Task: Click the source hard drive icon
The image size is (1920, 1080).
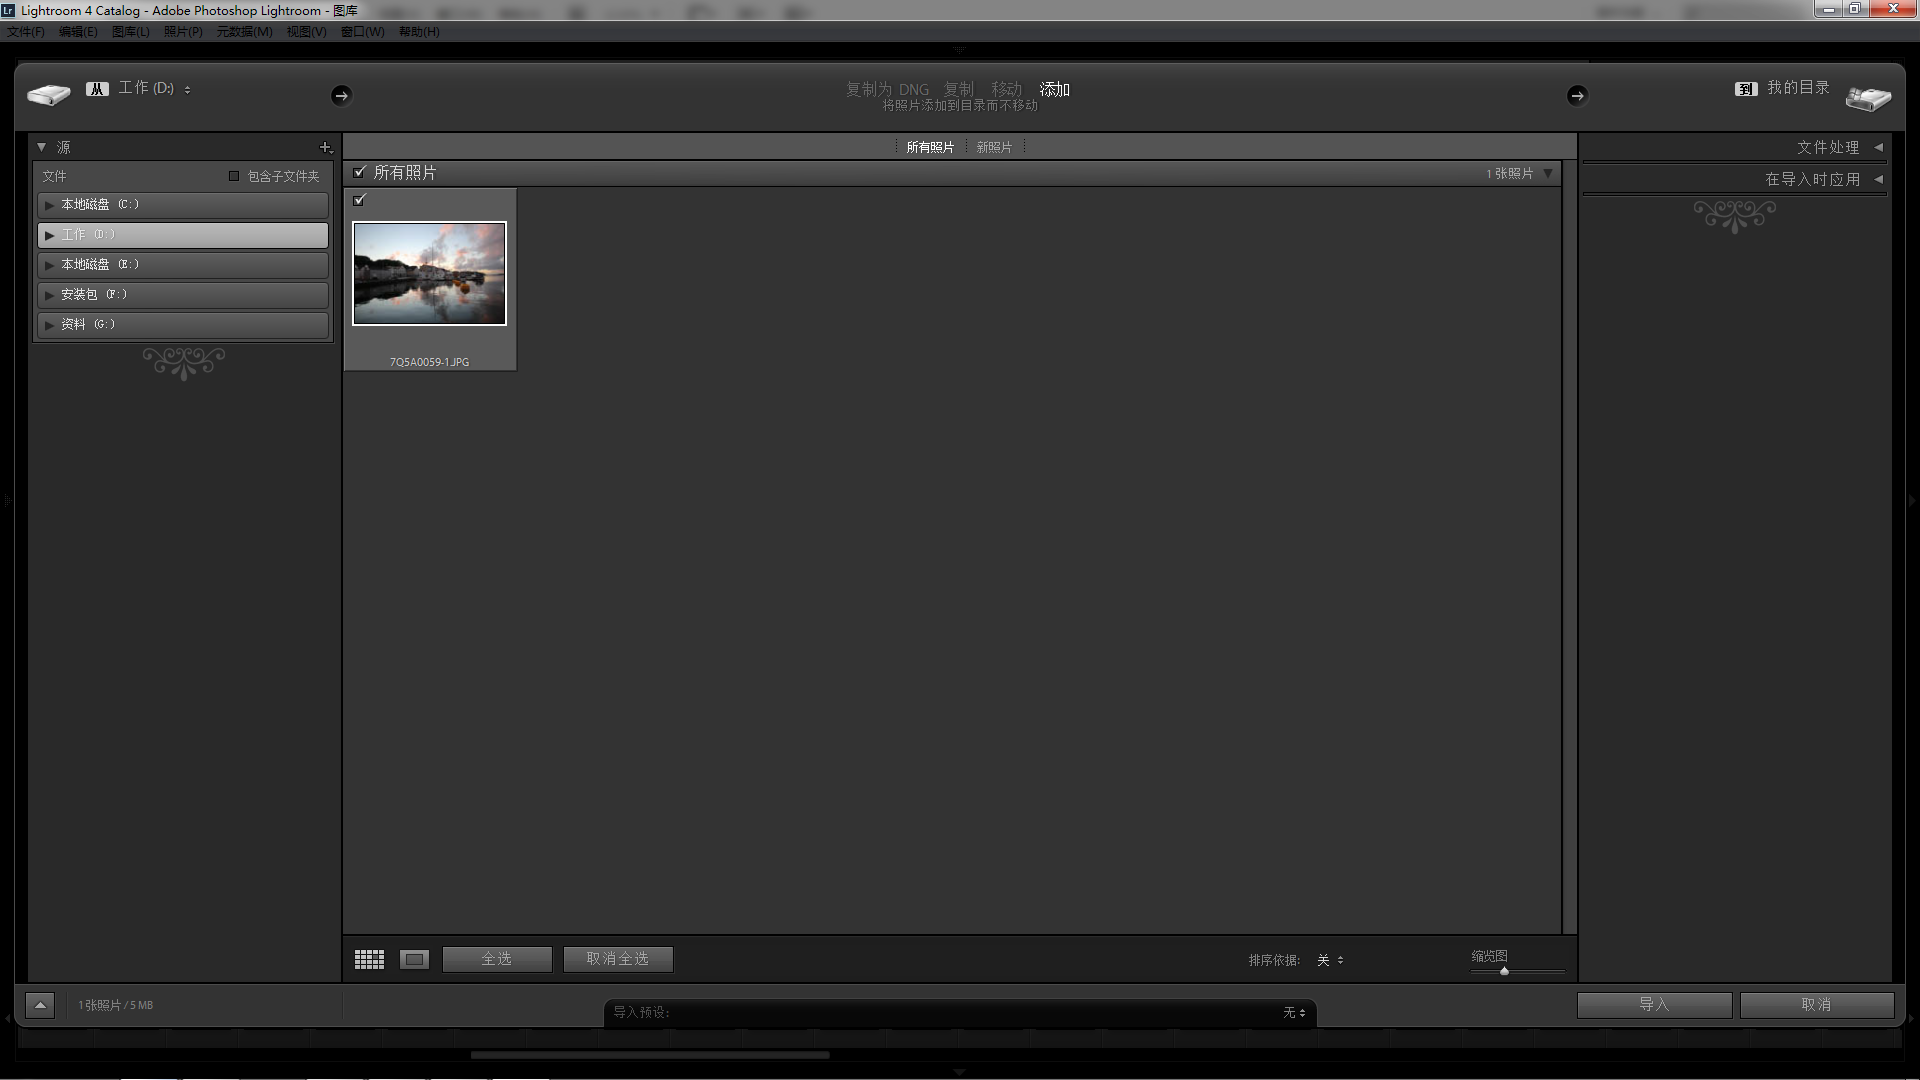Action: pyautogui.click(x=48, y=95)
